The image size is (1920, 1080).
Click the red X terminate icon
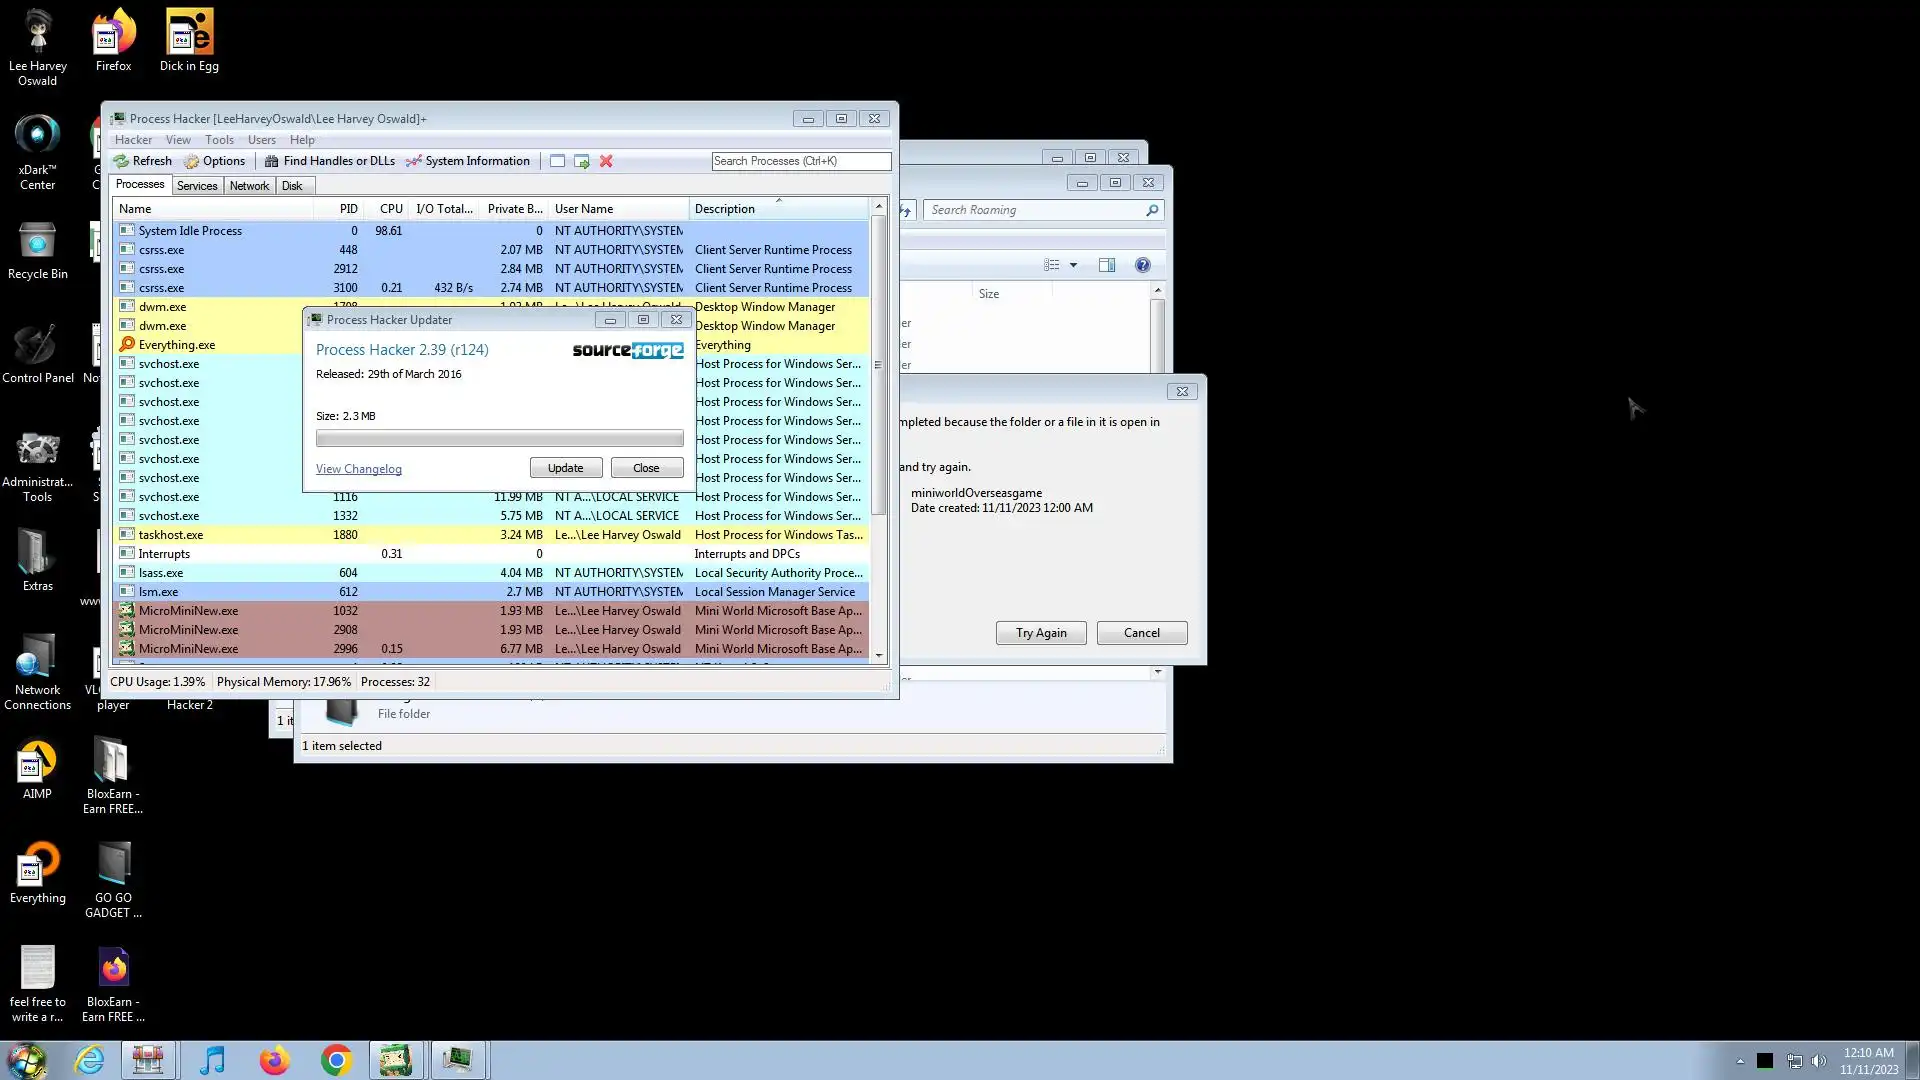pyautogui.click(x=606, y=161)
